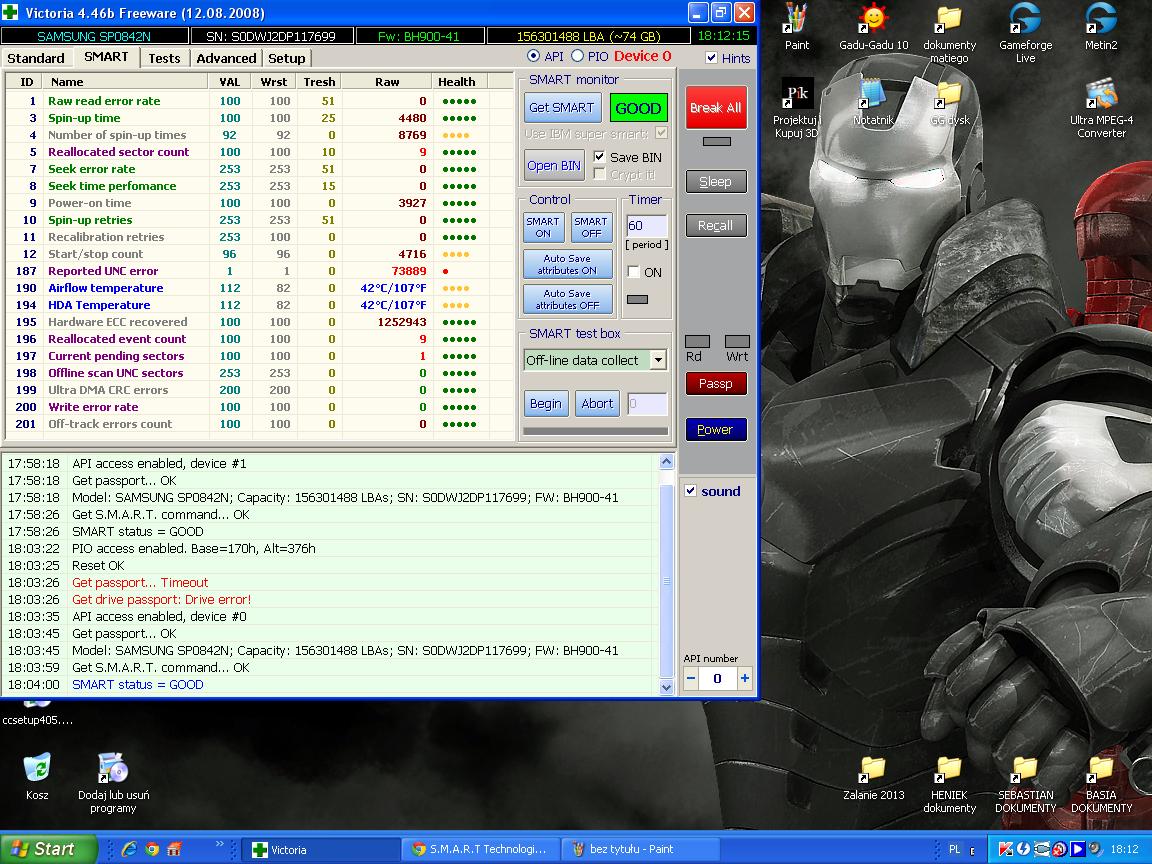Toggle the Crypt it! checkbox
The width and height of the screenshot is (1152, 864).
[600, 174]
